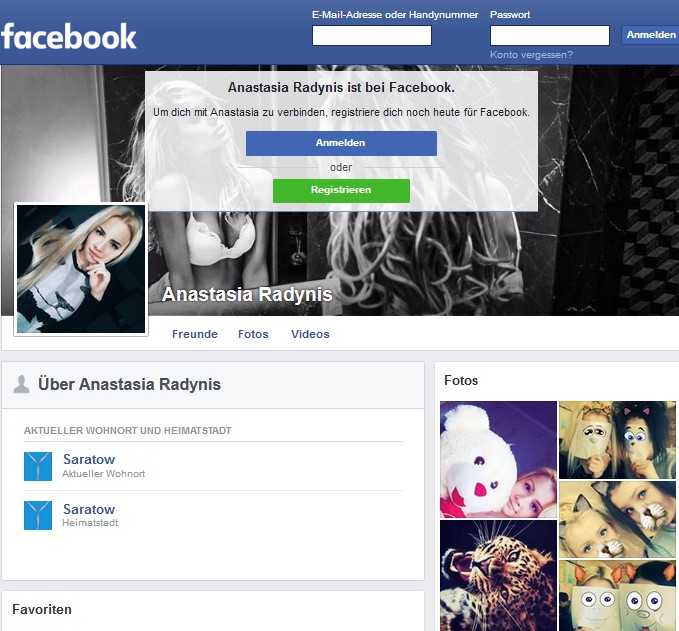This screenshot has height=631, width=679.
Task: Open the Fotos tab
Action: pyautogui.click(x=253, y=334)
